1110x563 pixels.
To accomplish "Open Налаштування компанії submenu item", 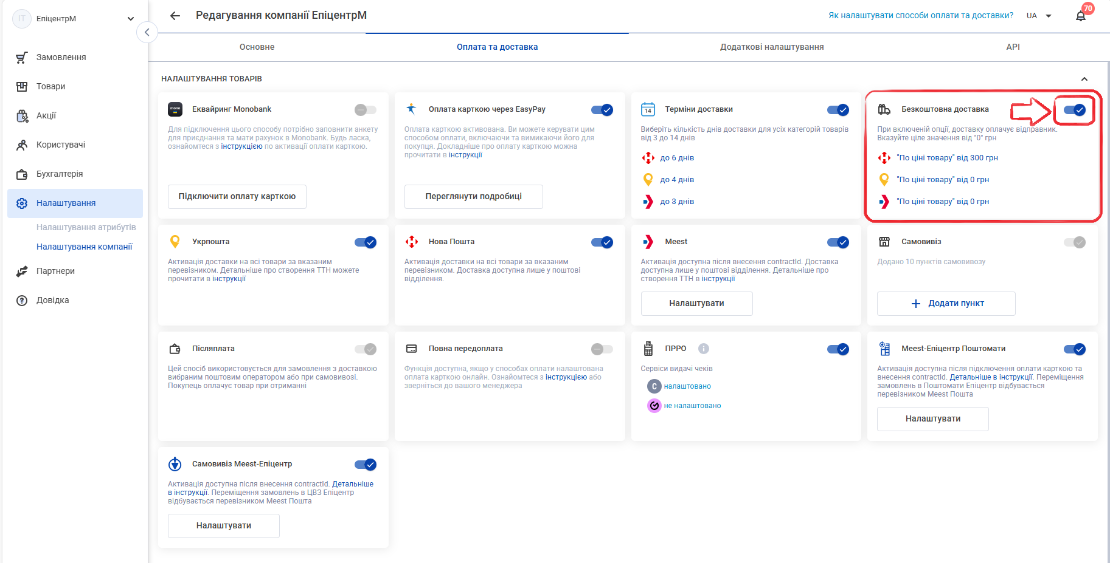I will tap(84, 247).
